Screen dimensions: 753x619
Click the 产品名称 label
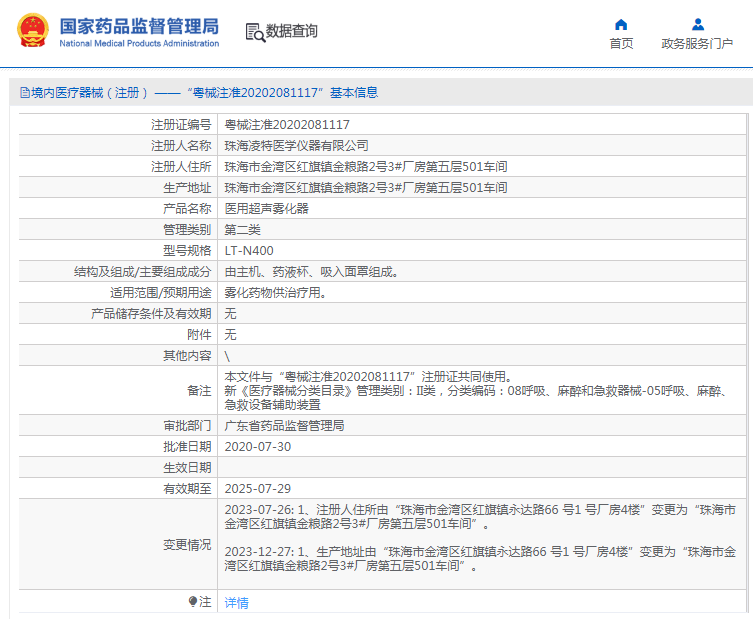click(x=187, y=208)
